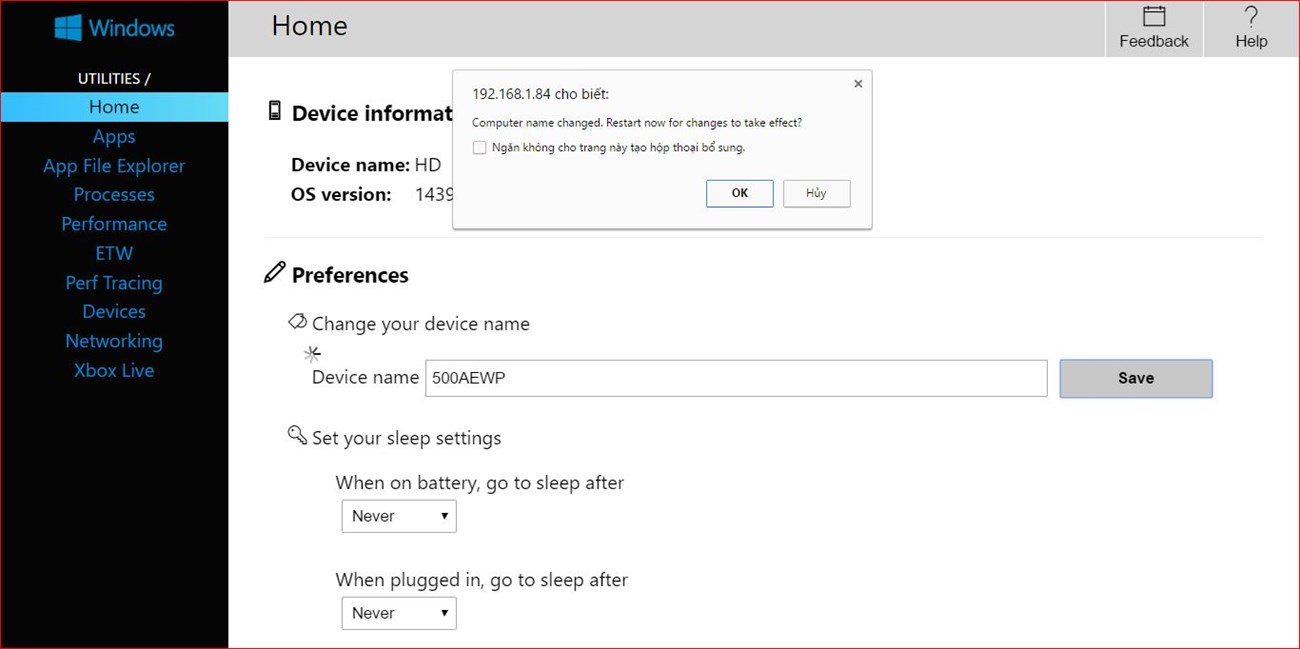1300x649 pixels.
Task: Click the key icon beside sleep settings
Action: coord(297,435)
